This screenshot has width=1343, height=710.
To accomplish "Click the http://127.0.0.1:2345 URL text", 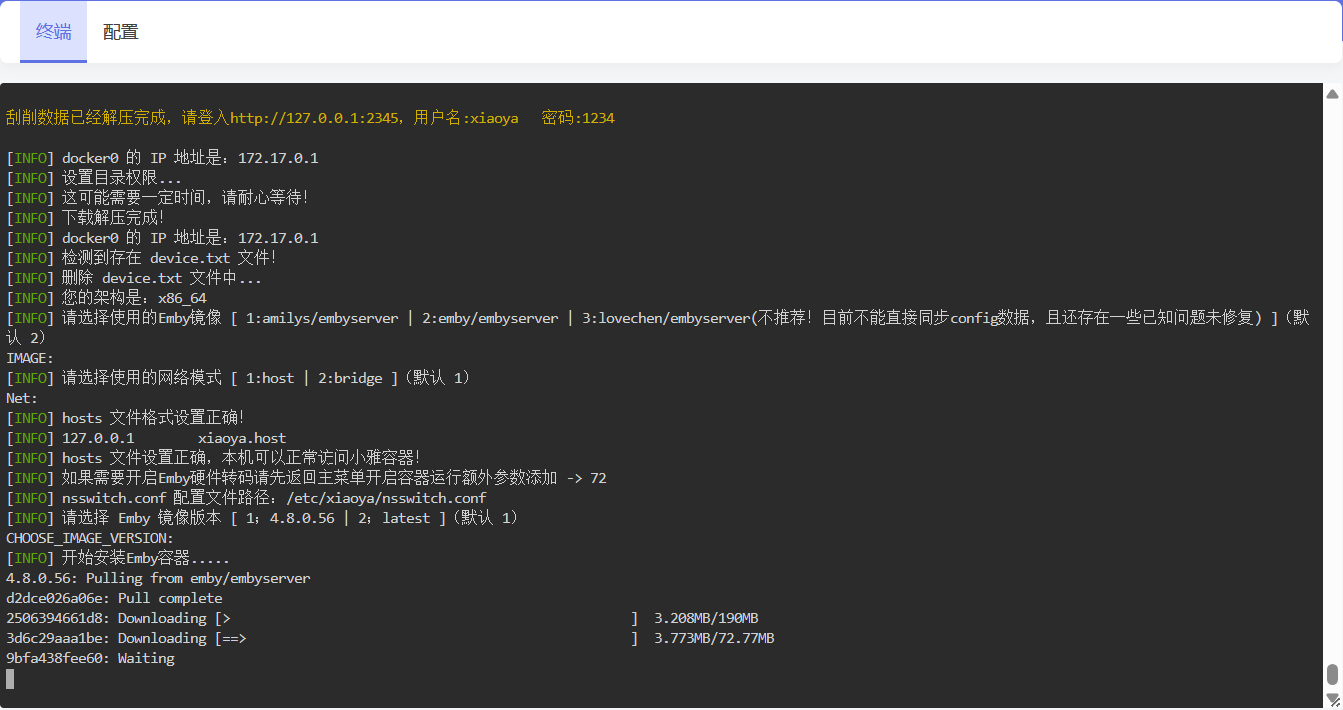I will (x=316, y=118).
